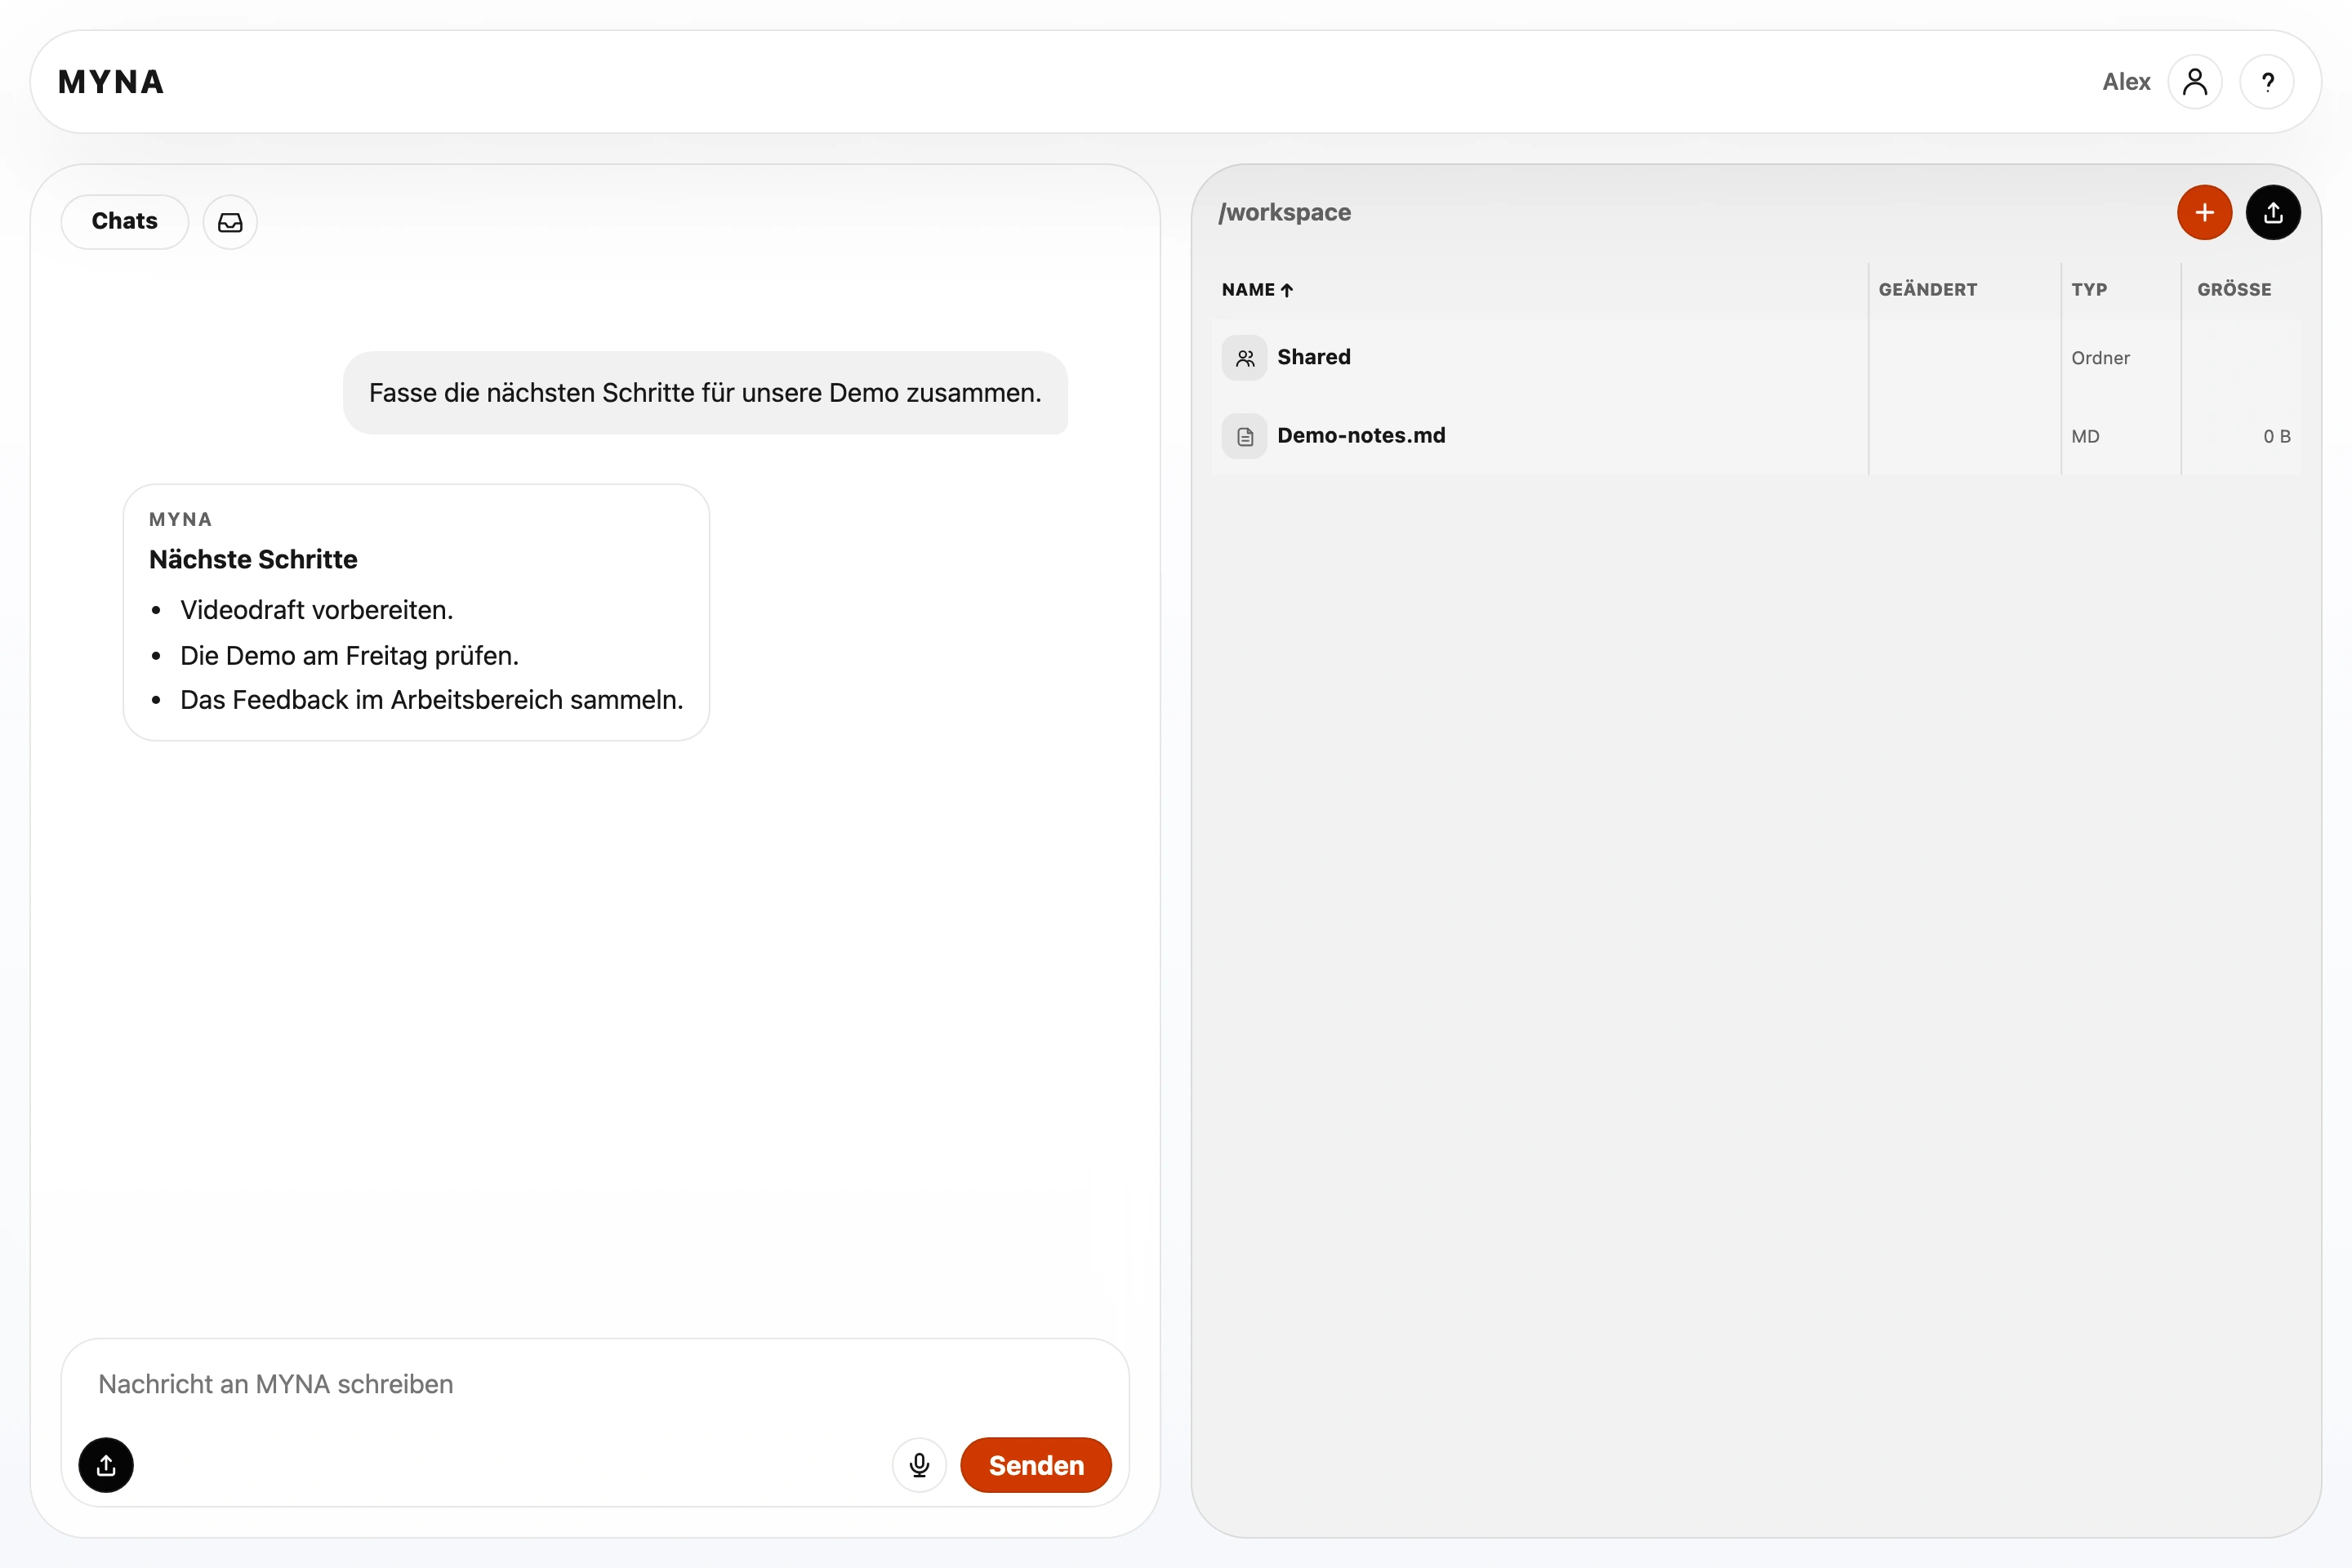Image resolution: width=2352 pixels, height=1568 pixels.
Task: Click the upload attachment icon in message composer
Action: 106,1465
